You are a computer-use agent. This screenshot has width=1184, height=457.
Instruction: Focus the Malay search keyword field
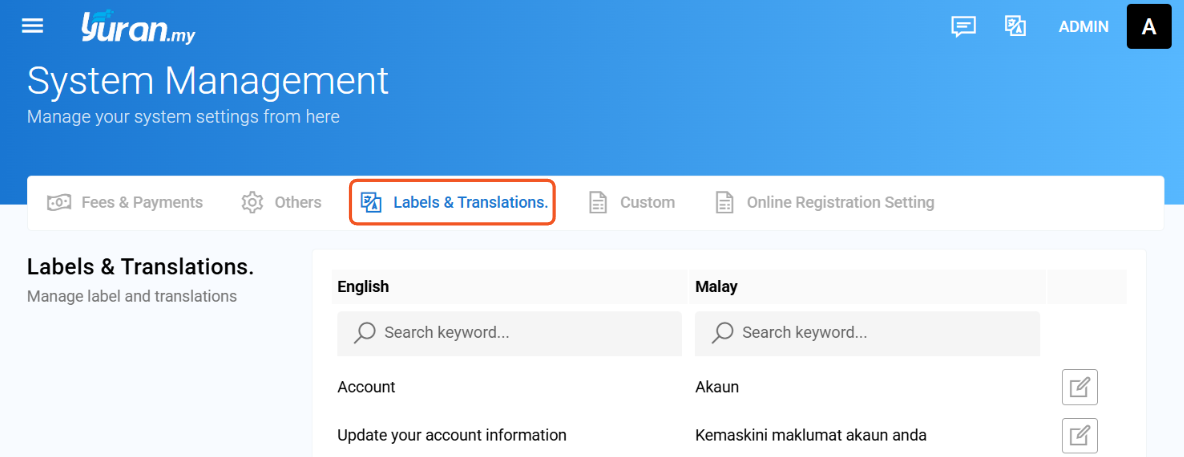(x=868, y=333)
